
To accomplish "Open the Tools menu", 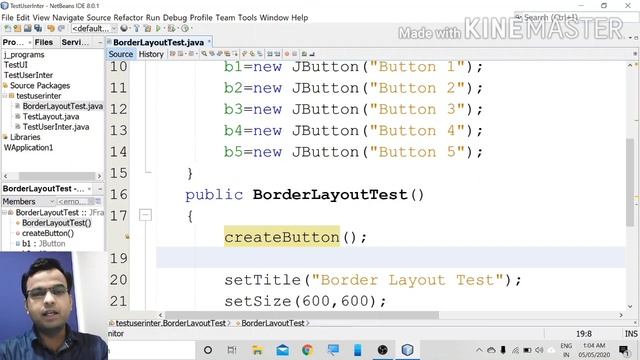I will tap(247, 18).
